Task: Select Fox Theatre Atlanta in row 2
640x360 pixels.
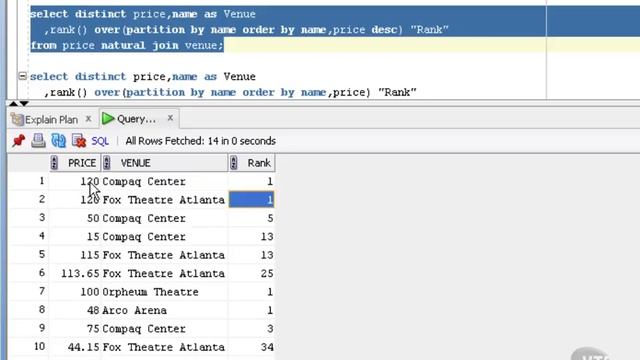Action: point(164,200)
